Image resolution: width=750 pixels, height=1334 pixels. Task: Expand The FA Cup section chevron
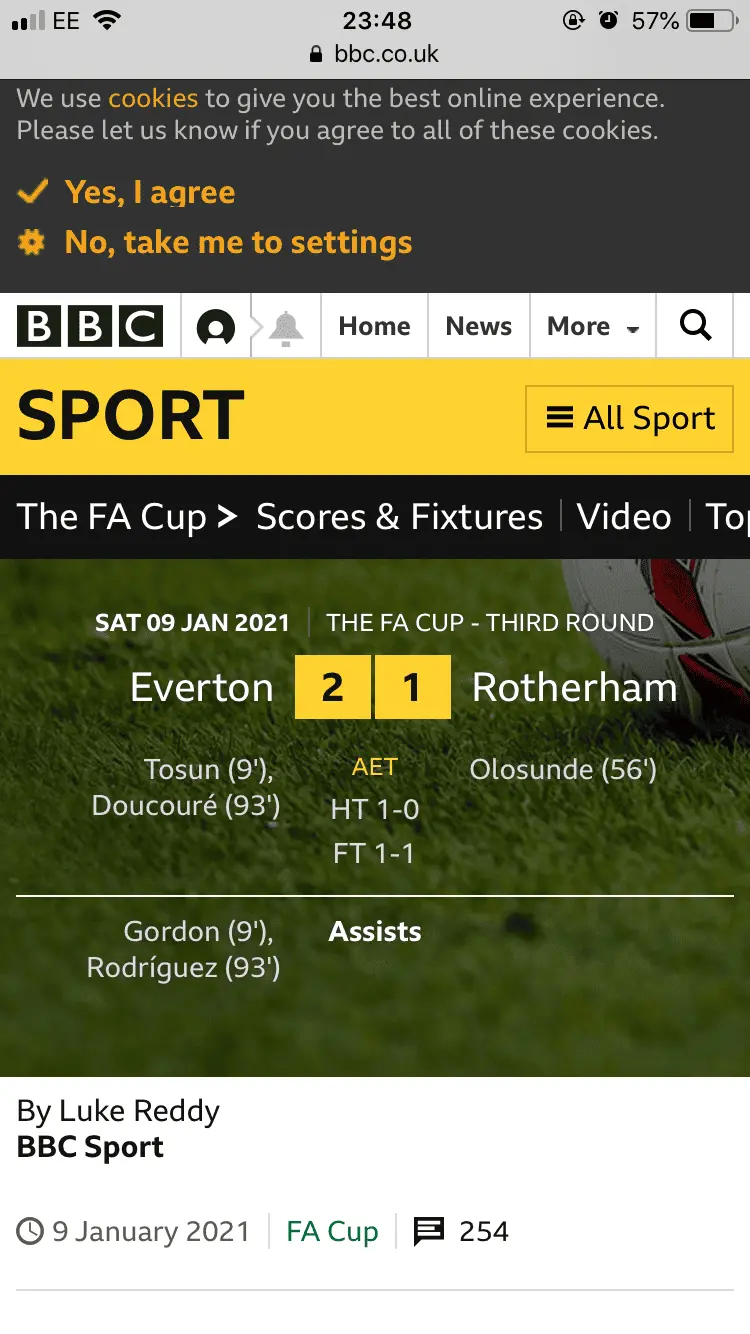[x=228, y=516]
